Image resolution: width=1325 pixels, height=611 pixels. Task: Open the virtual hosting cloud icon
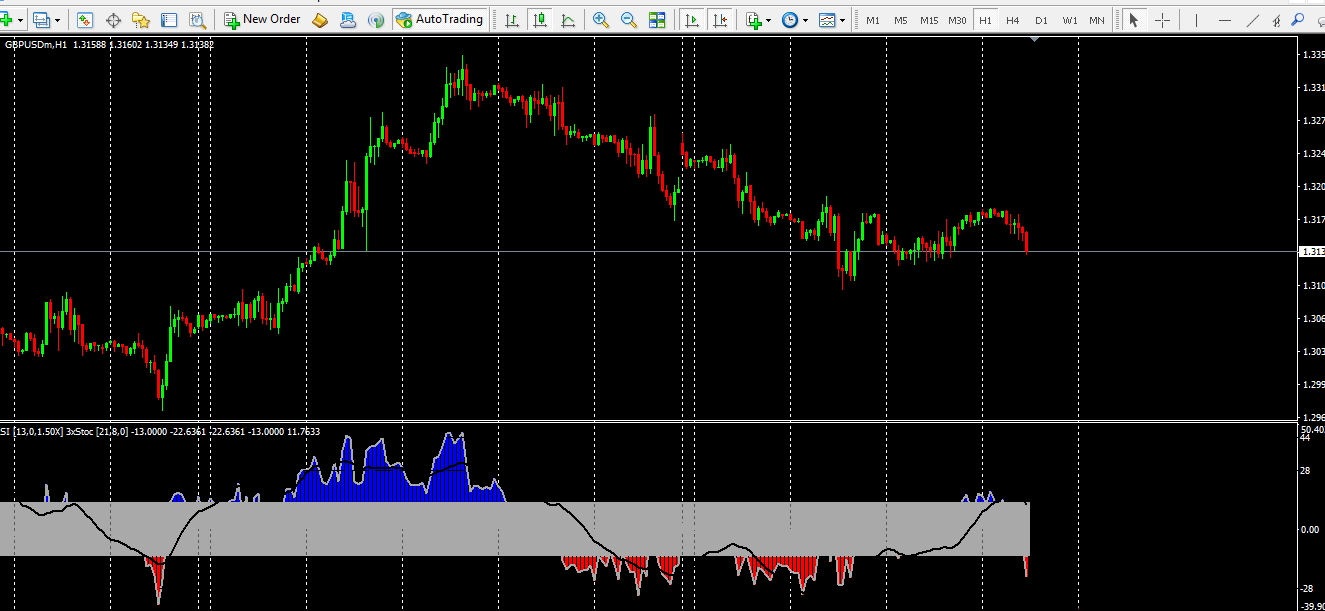[348, 19]
